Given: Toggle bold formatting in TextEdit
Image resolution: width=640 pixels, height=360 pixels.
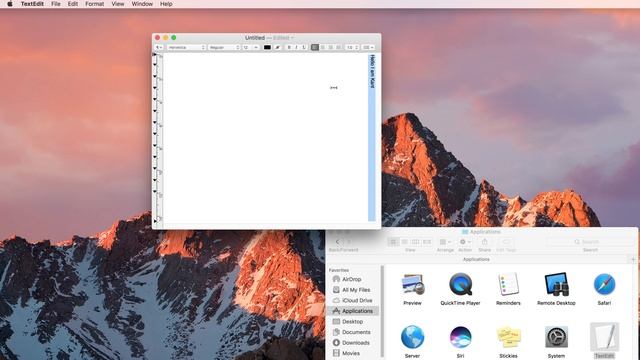Looking at the screenshot, I should pyautogui.click(x=289, y=47).
